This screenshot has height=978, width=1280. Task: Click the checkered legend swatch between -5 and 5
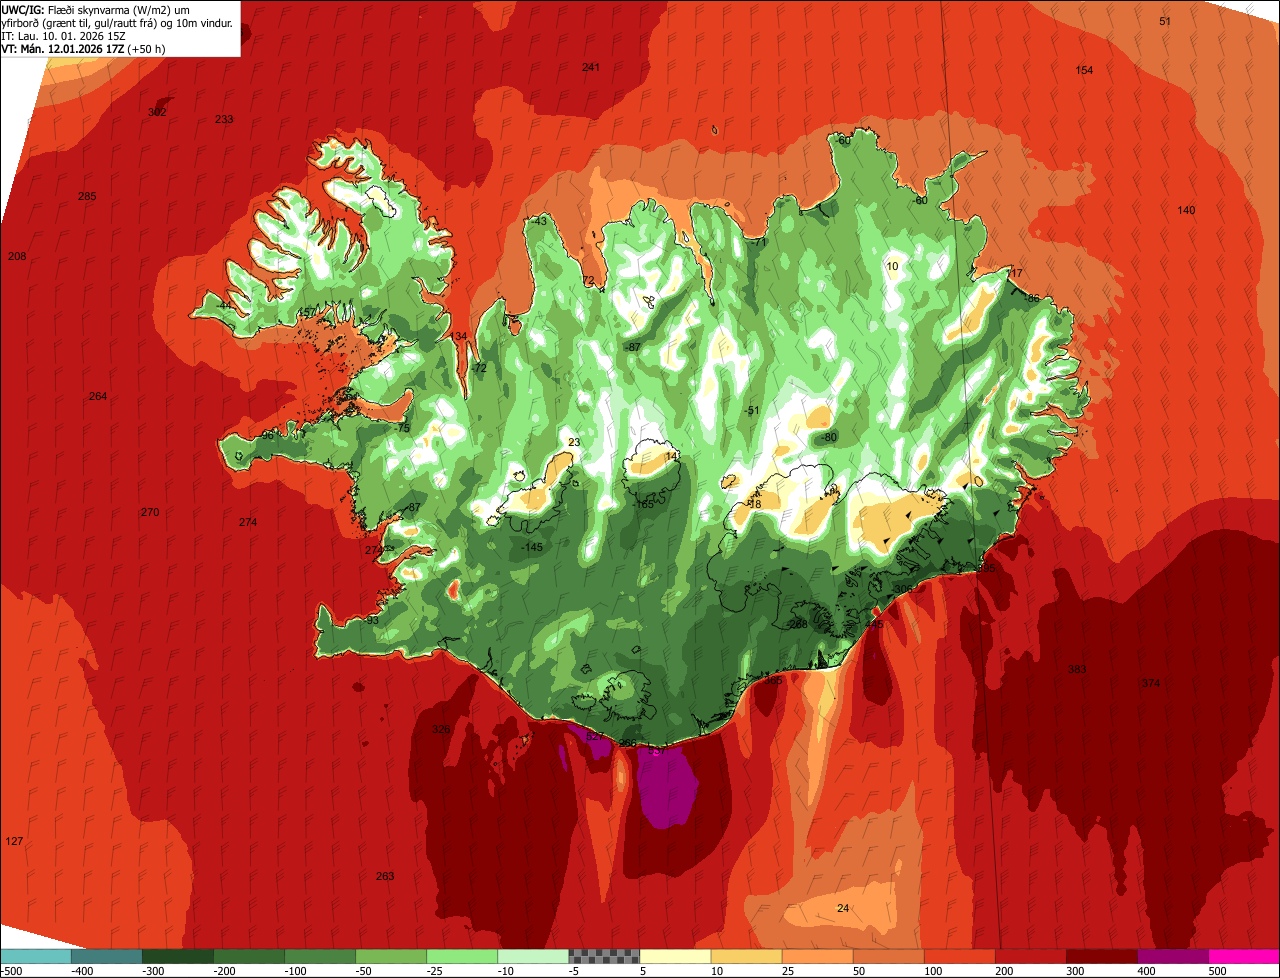pyautogui.click(x=604, y=956)
